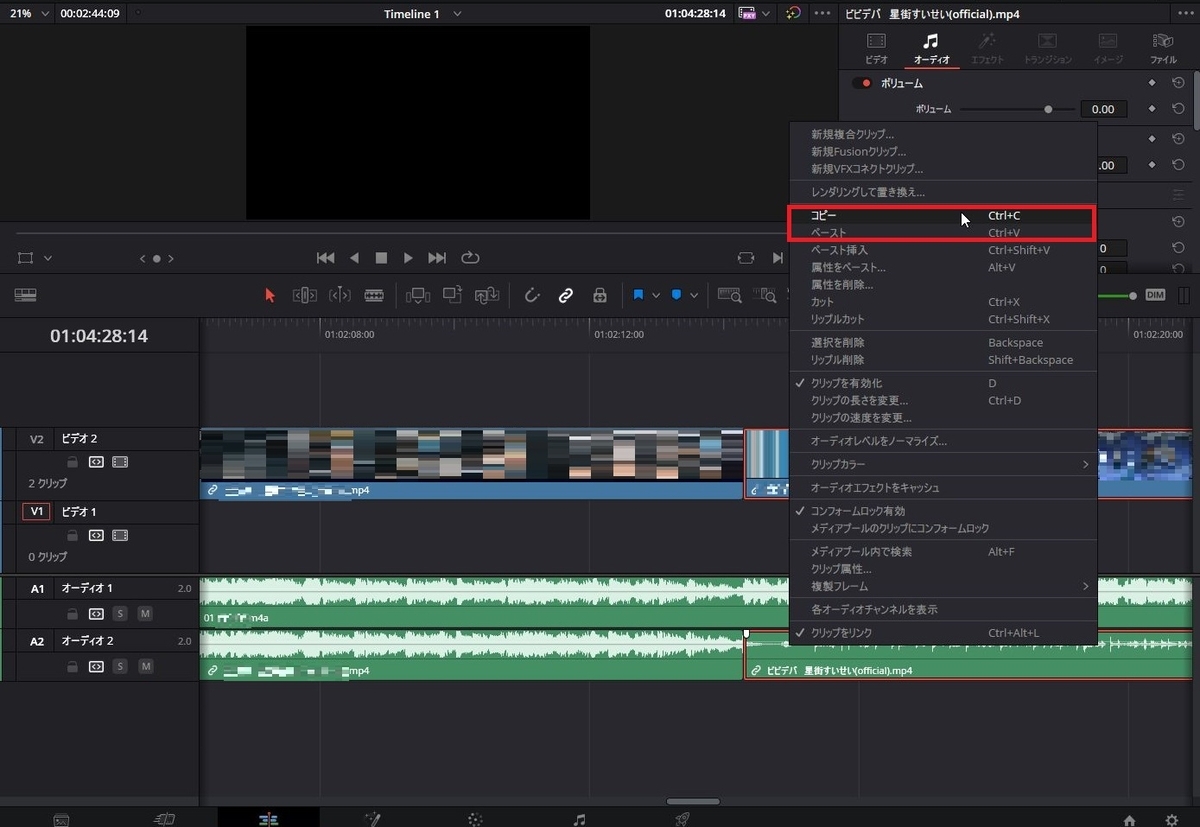The width and height of the screenshot is (1200, 827).
Task: Click match frame icon beside transport controls
Action: [x=746, y=258]
